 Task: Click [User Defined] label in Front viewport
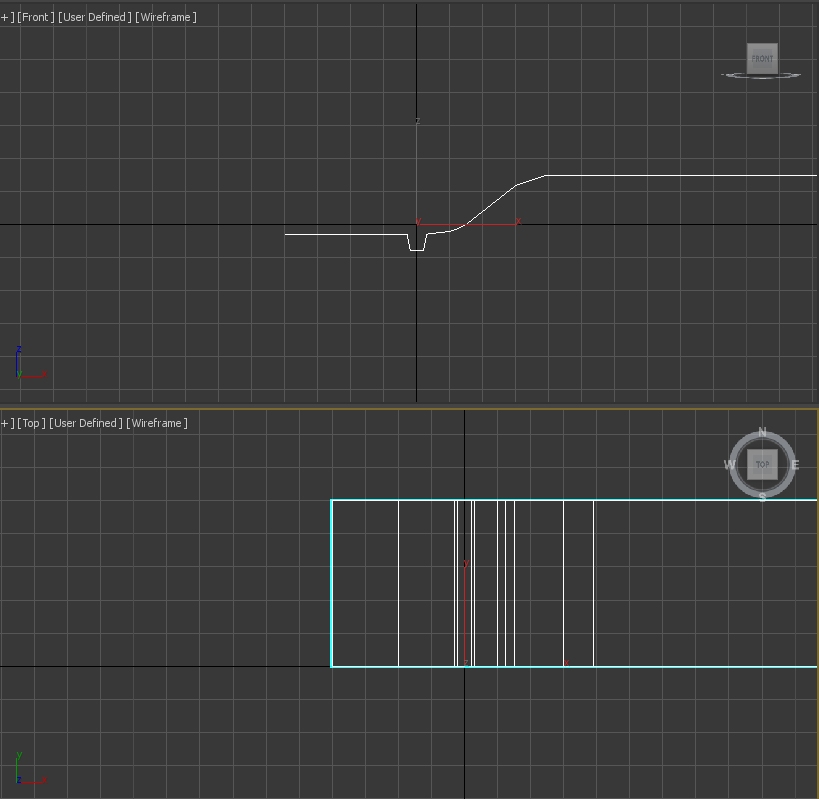(93, 17)
